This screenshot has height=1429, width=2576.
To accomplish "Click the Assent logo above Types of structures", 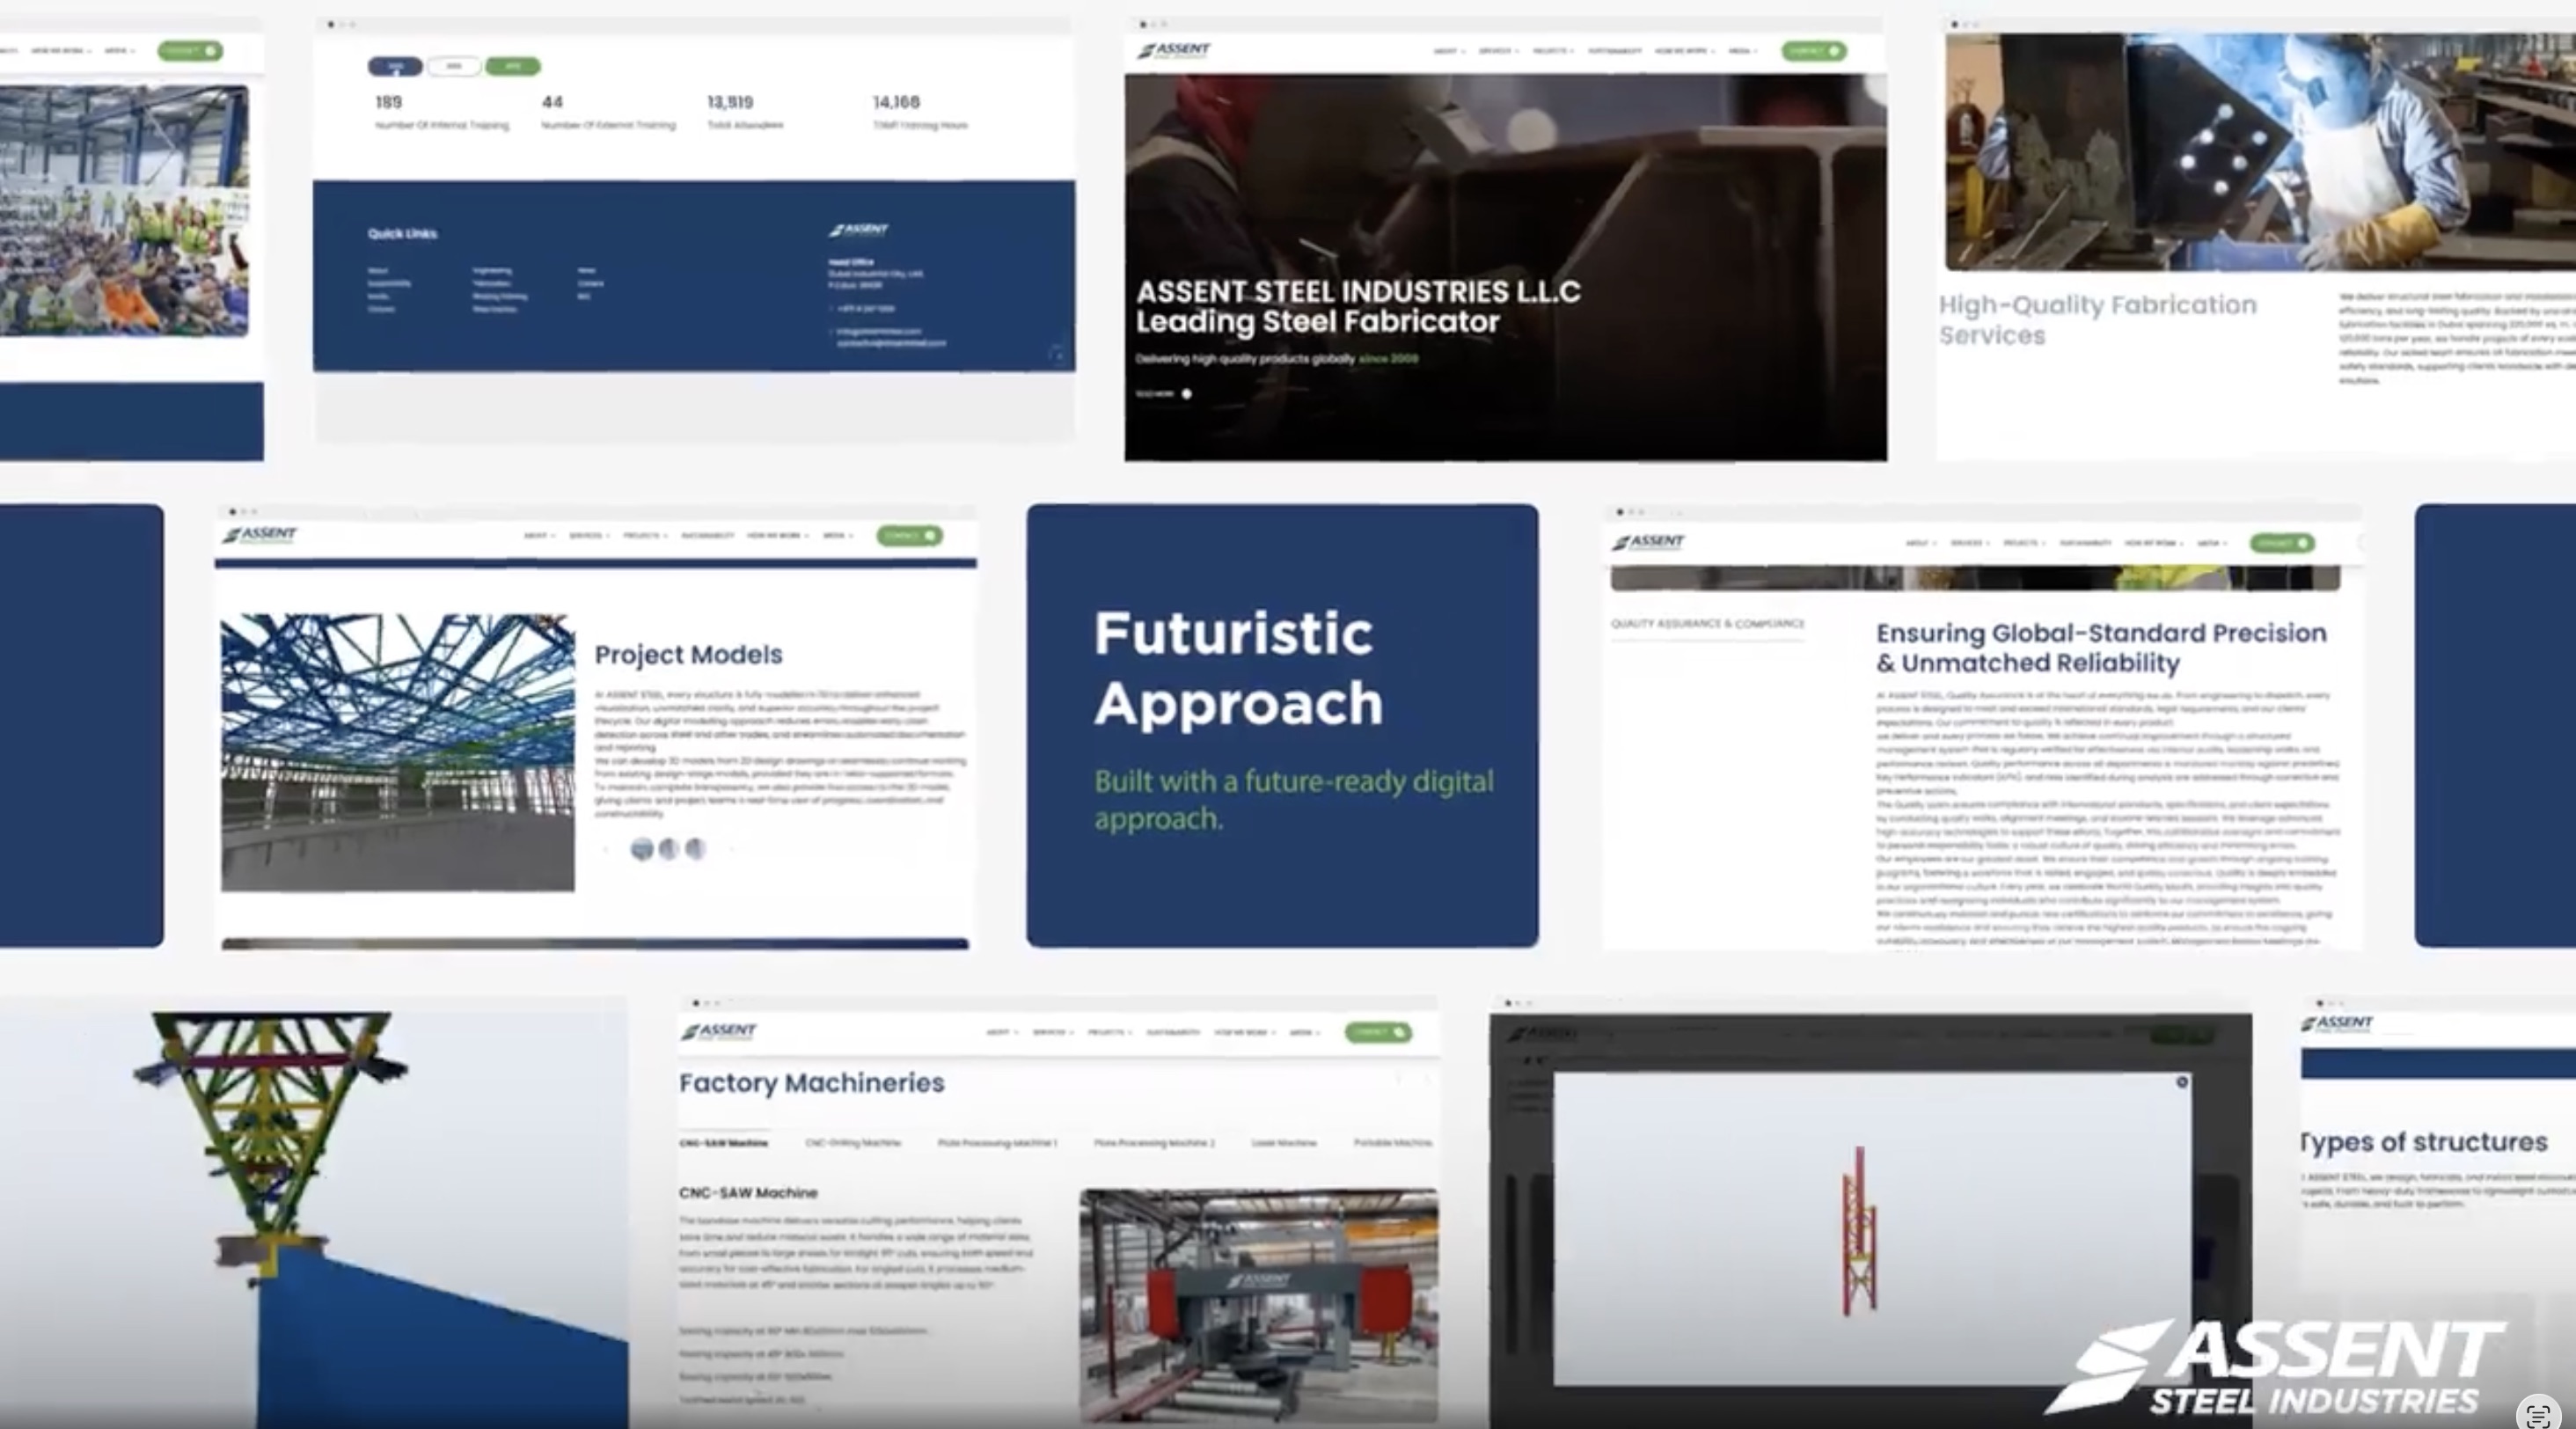I will click(x=2336, y=1023).
